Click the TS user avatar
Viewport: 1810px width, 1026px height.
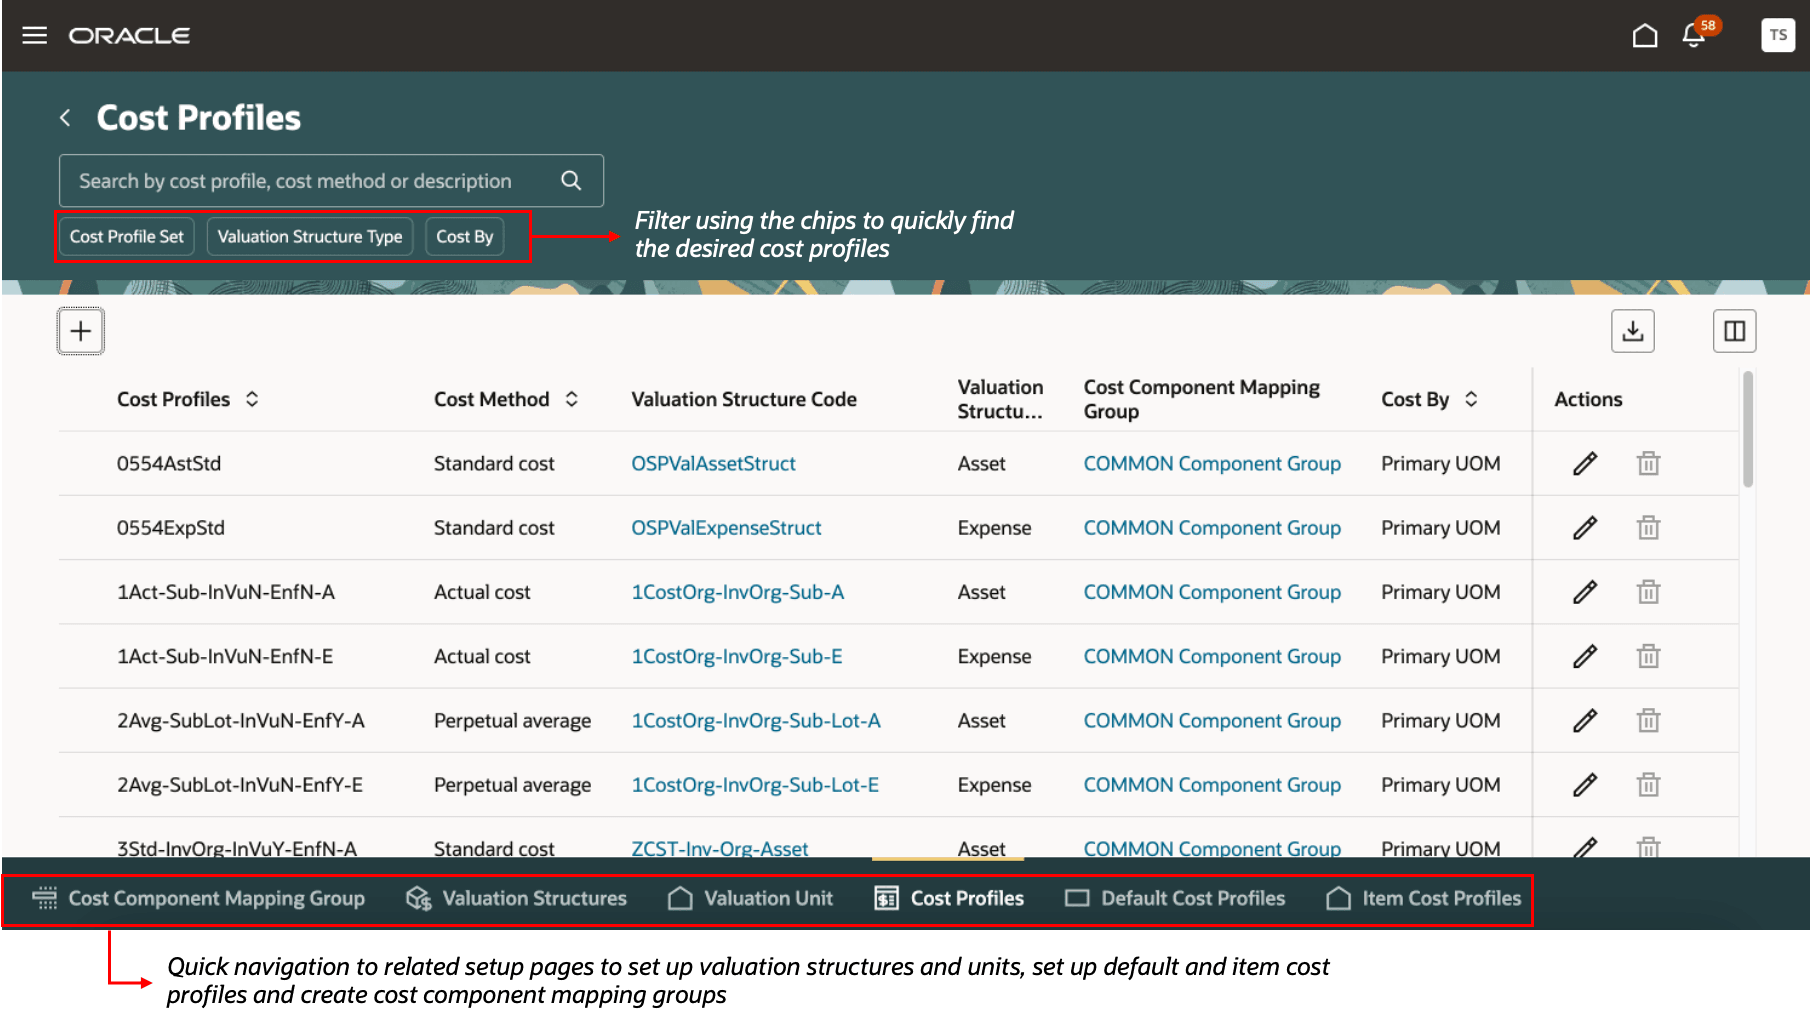tap(1777, 35)
